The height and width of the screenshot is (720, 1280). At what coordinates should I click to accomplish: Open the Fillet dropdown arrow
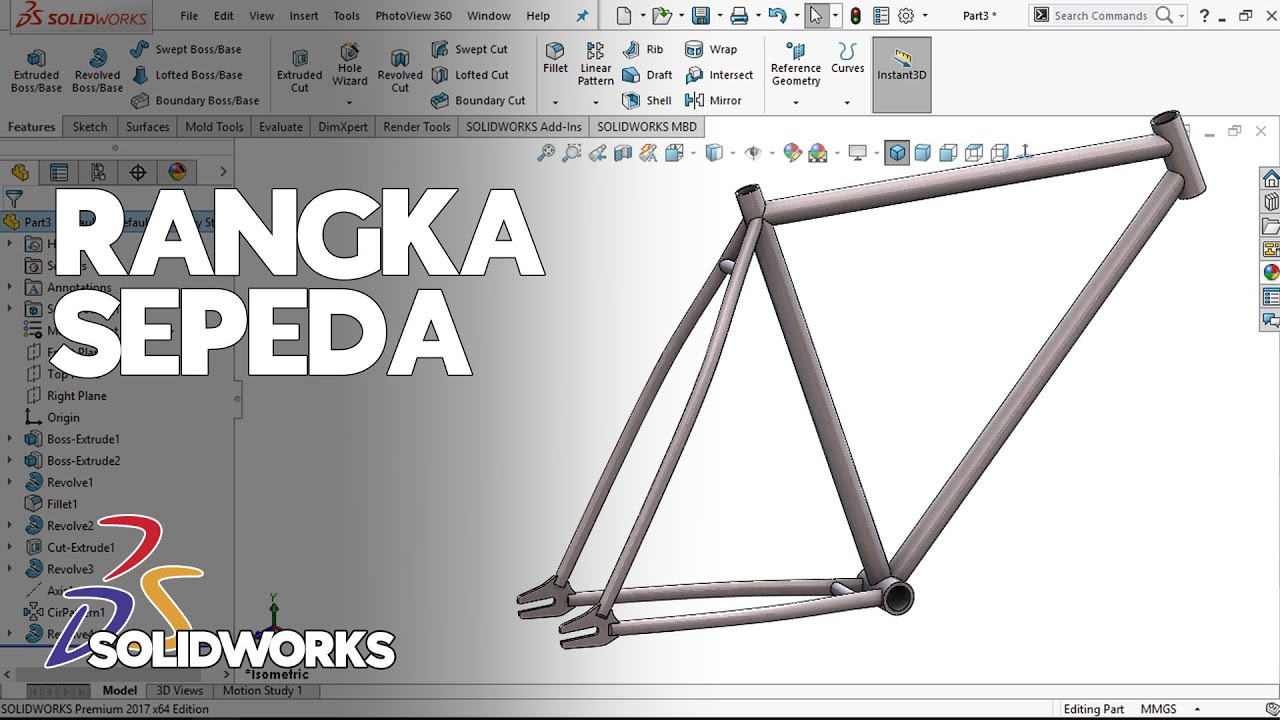(555, 102)
